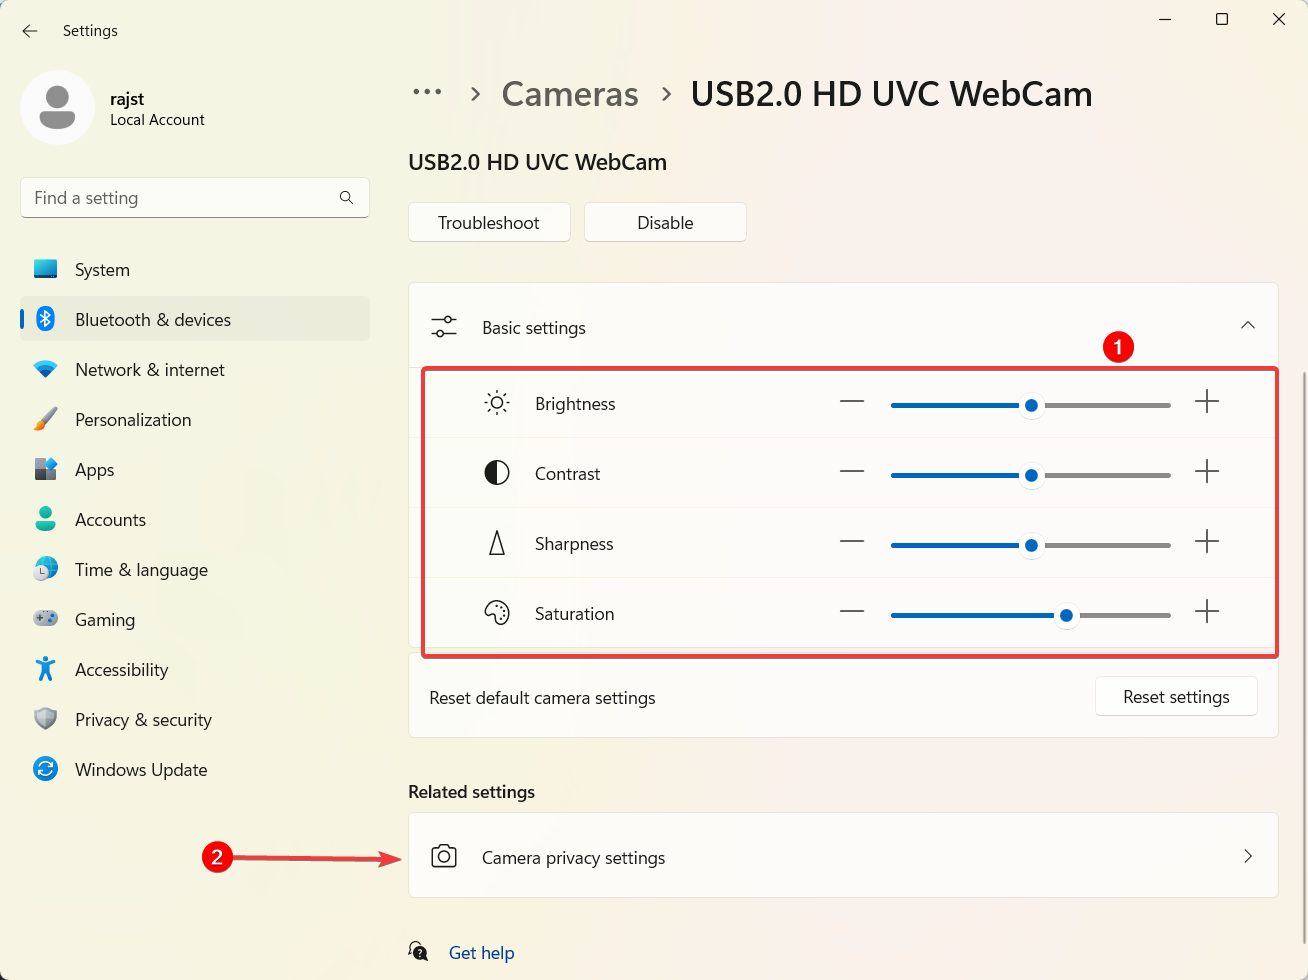Click the Basic settings sliders icon

pos(443,327)
